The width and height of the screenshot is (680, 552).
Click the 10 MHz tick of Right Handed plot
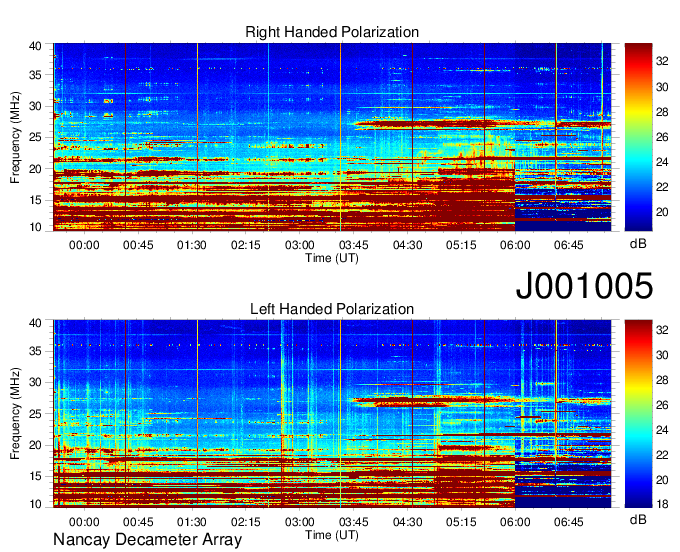35,227
